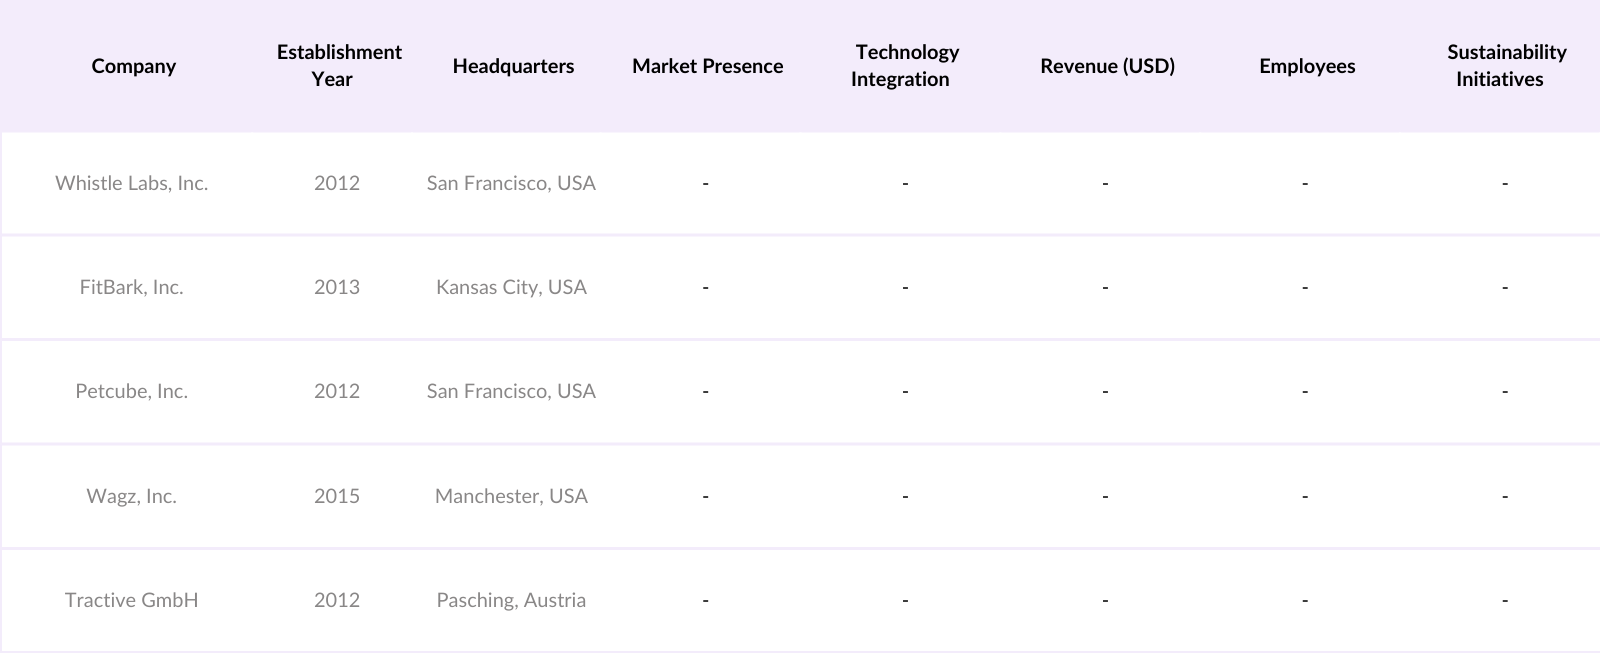Select the Establishment Year column header
The width and height of the screenshot is (1600, 653).
tap(339, 66)
